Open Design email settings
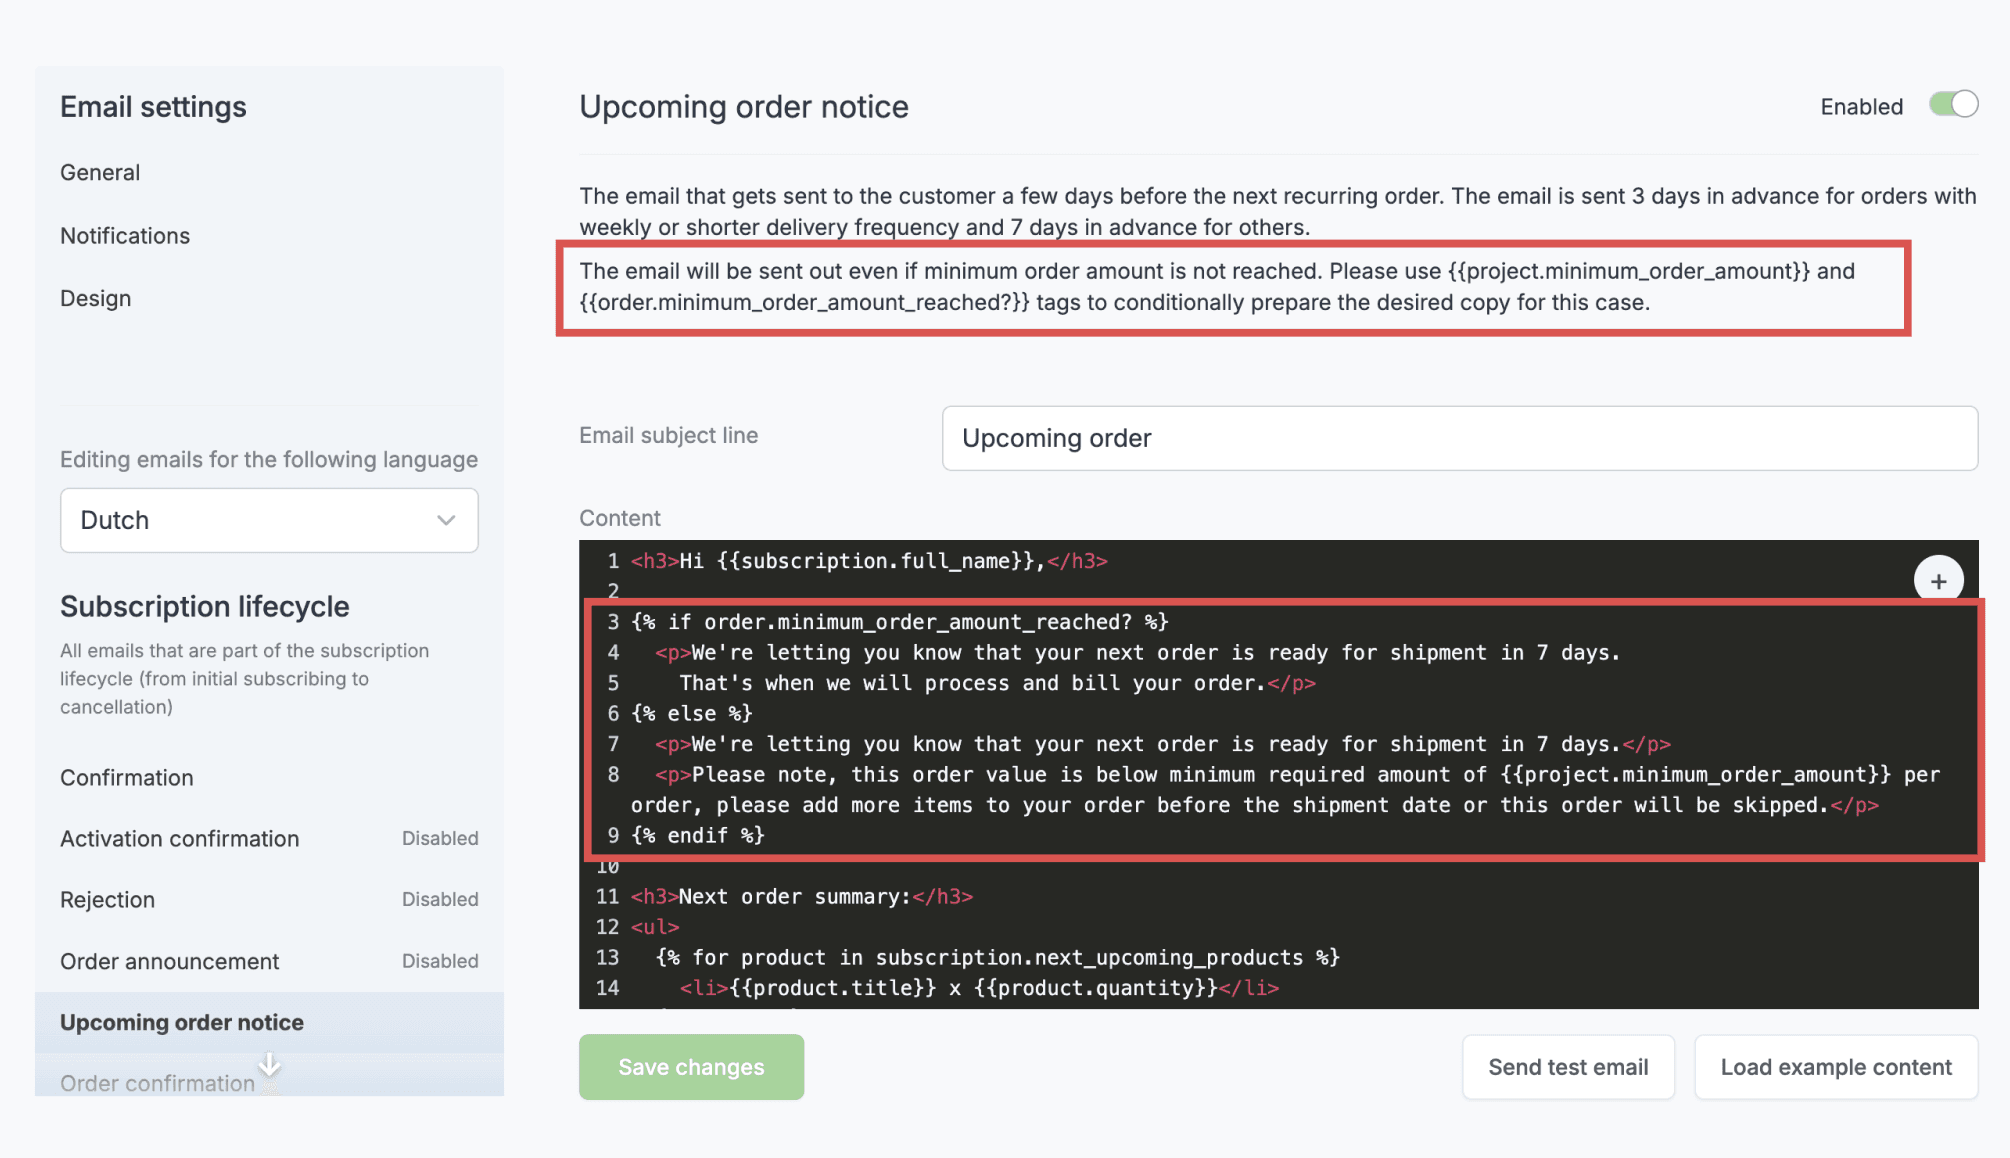Viewport: 2010px width, 1158px height. pos(96,298)
